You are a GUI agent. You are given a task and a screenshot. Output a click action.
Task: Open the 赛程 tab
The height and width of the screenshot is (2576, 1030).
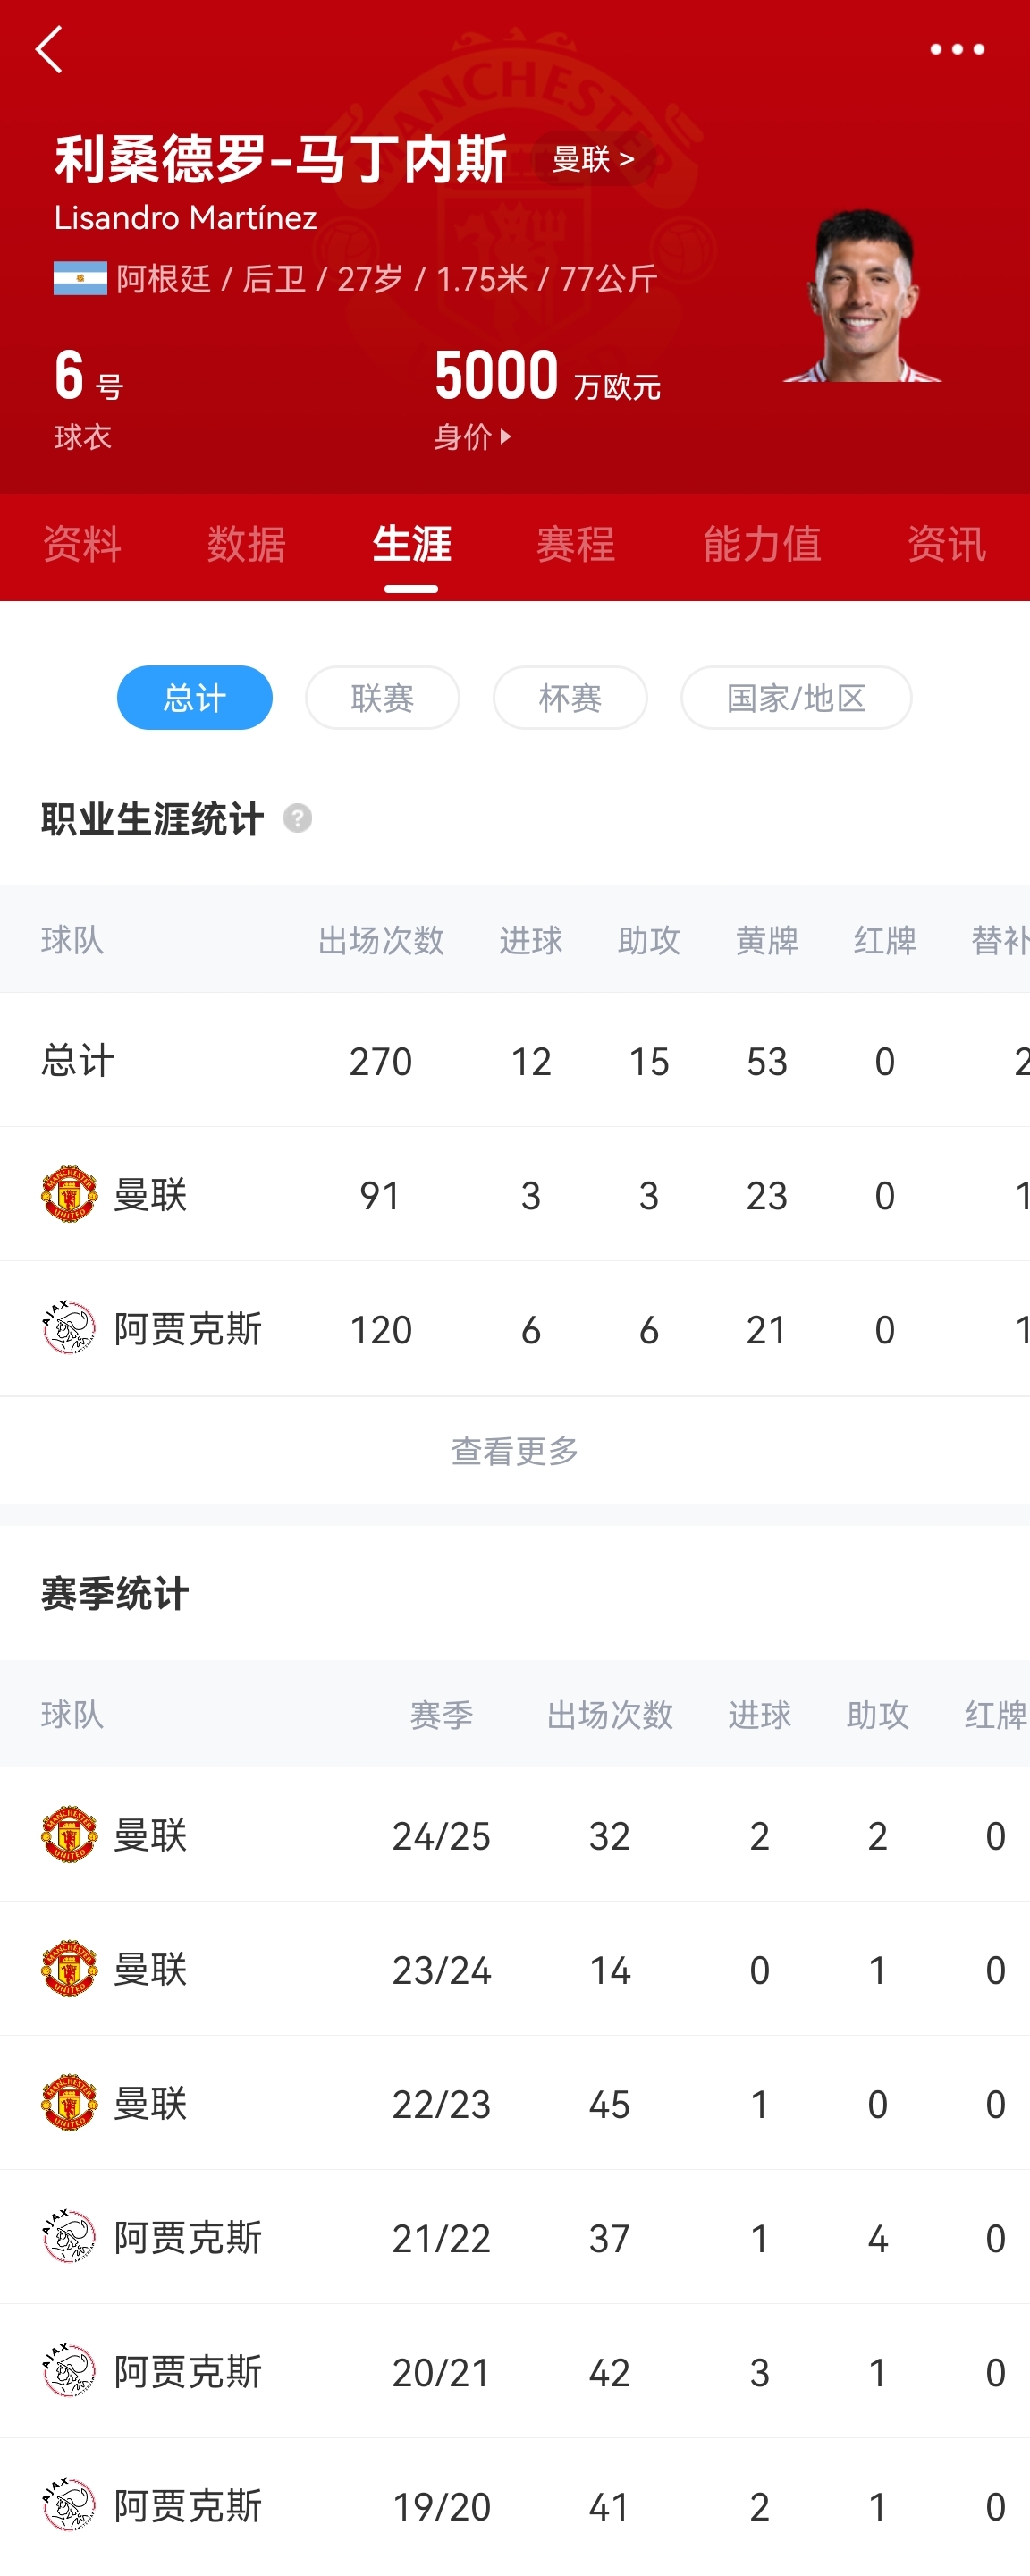[575, 545]
